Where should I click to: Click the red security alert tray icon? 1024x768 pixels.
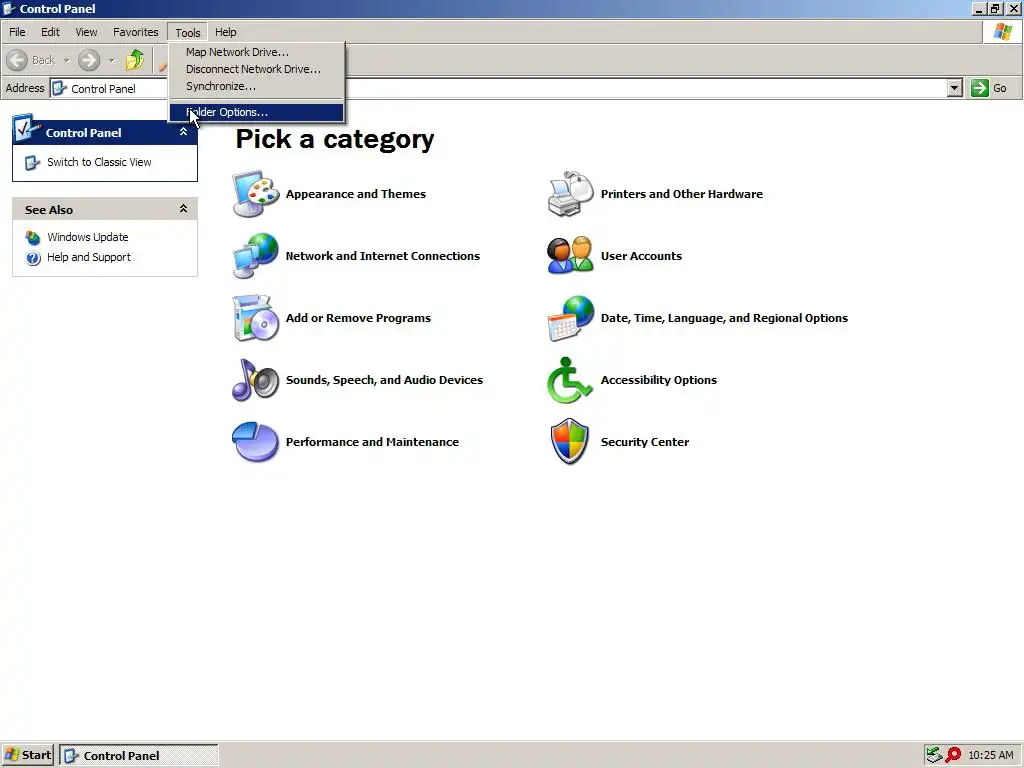point(953,755)
